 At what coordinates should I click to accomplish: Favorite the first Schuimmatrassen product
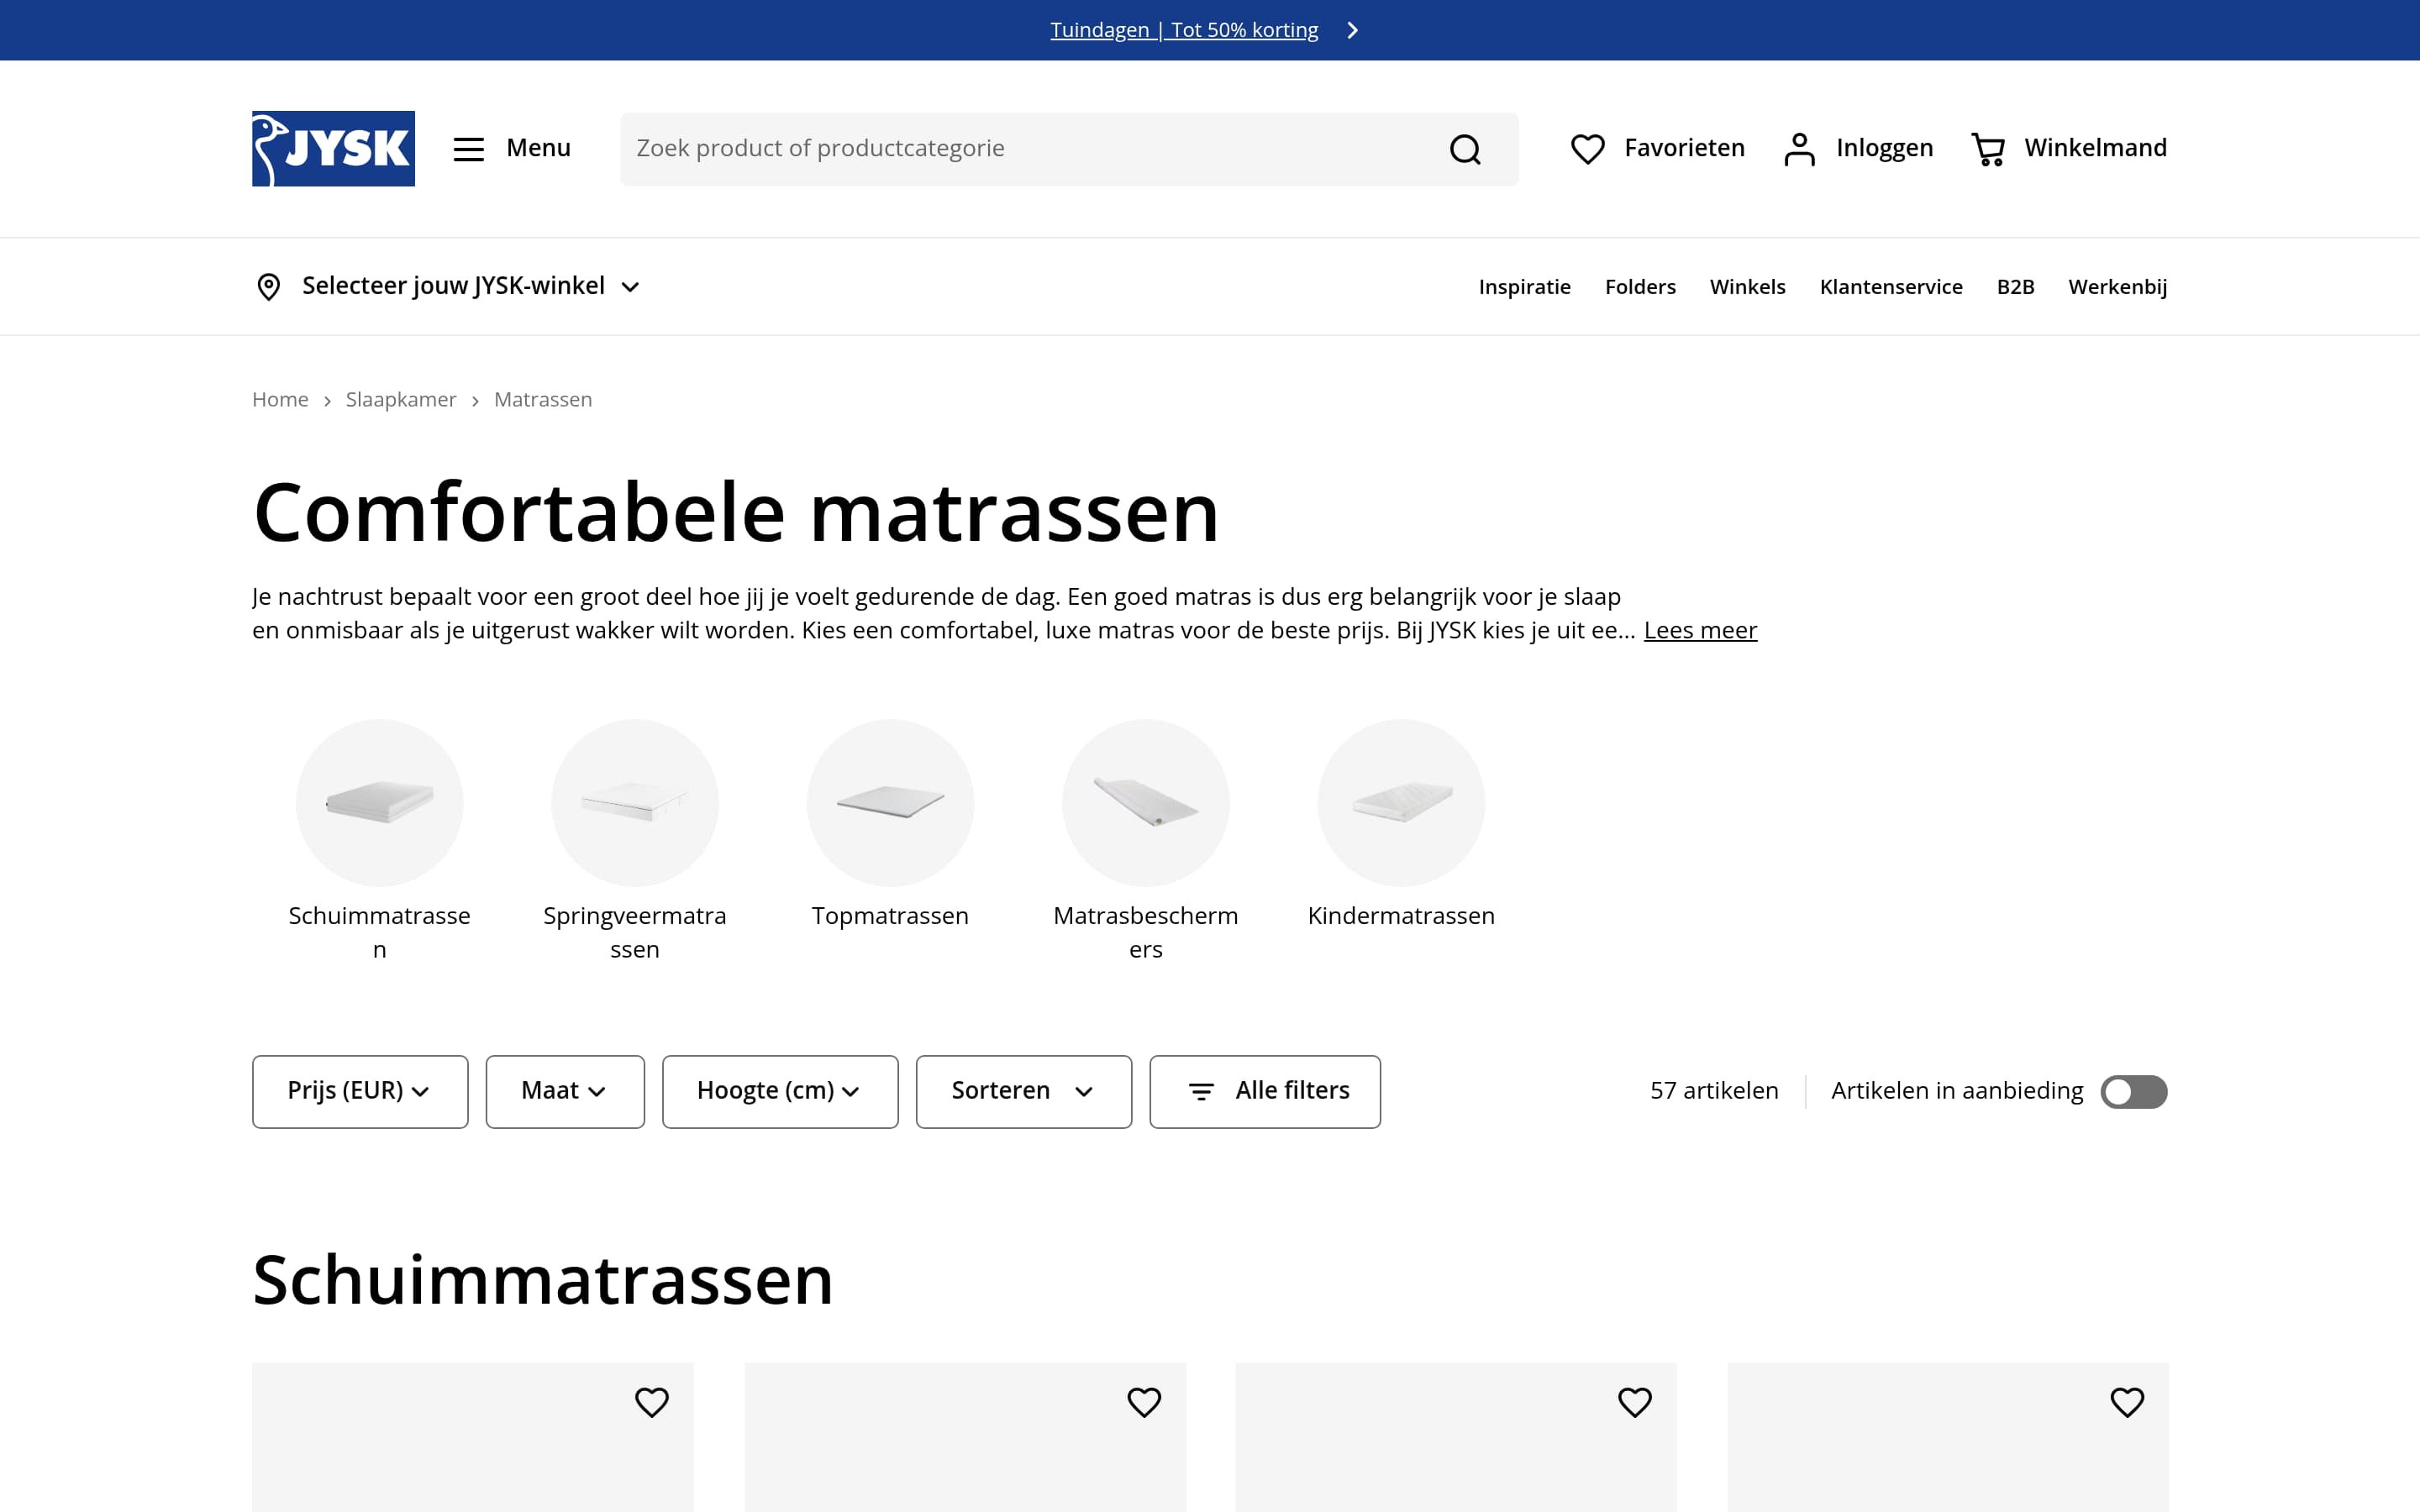(653, 1402)
